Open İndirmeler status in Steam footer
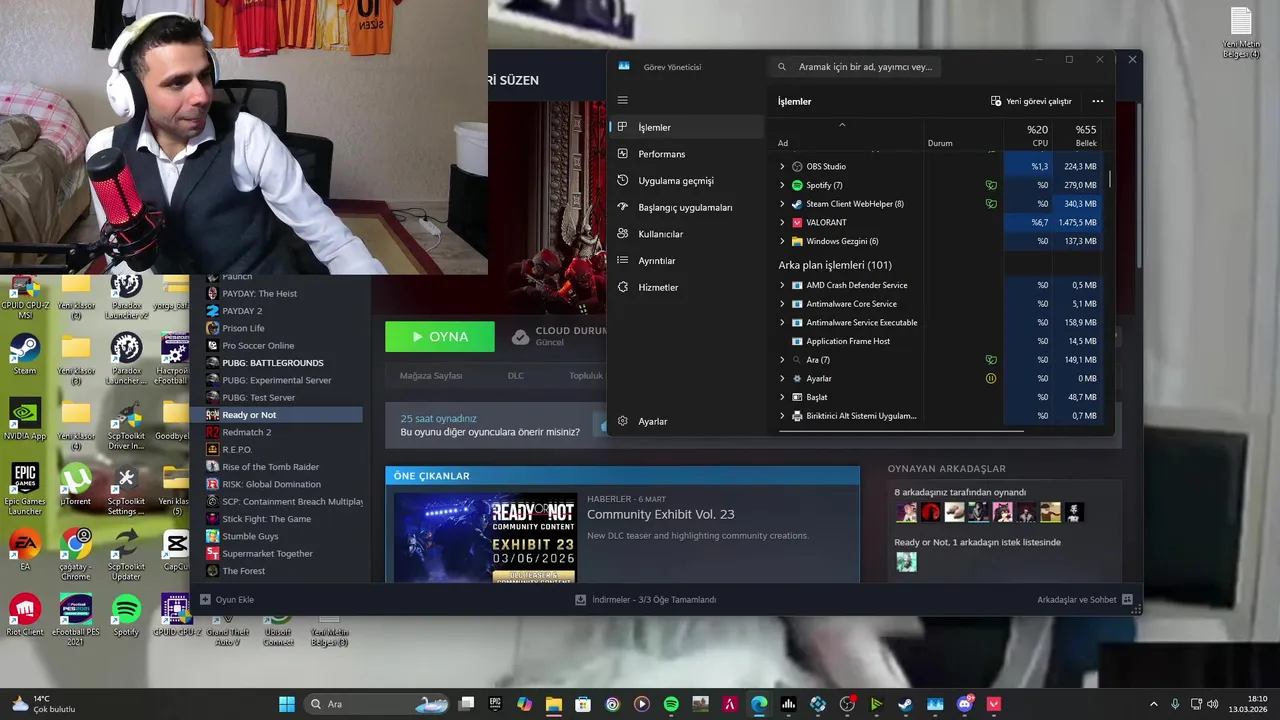Image resolution: width=1280 pixels, height=720 pixels. pos(646,600)
